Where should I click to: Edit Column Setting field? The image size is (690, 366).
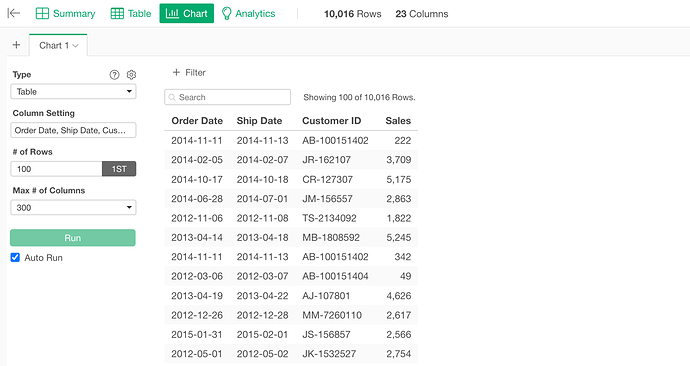(73, 130)
